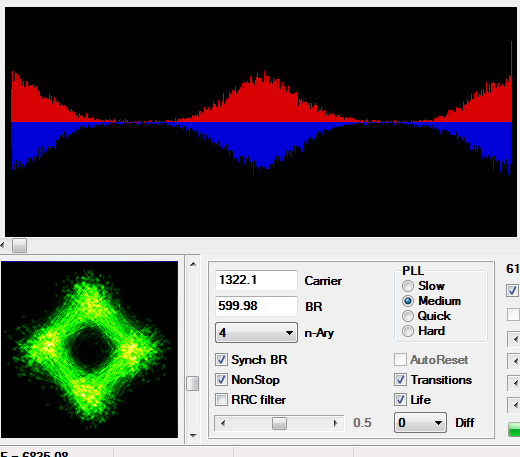520x457 pixels.
Task: Click the RRC slider right arrow
Action: tap(335, 423)
